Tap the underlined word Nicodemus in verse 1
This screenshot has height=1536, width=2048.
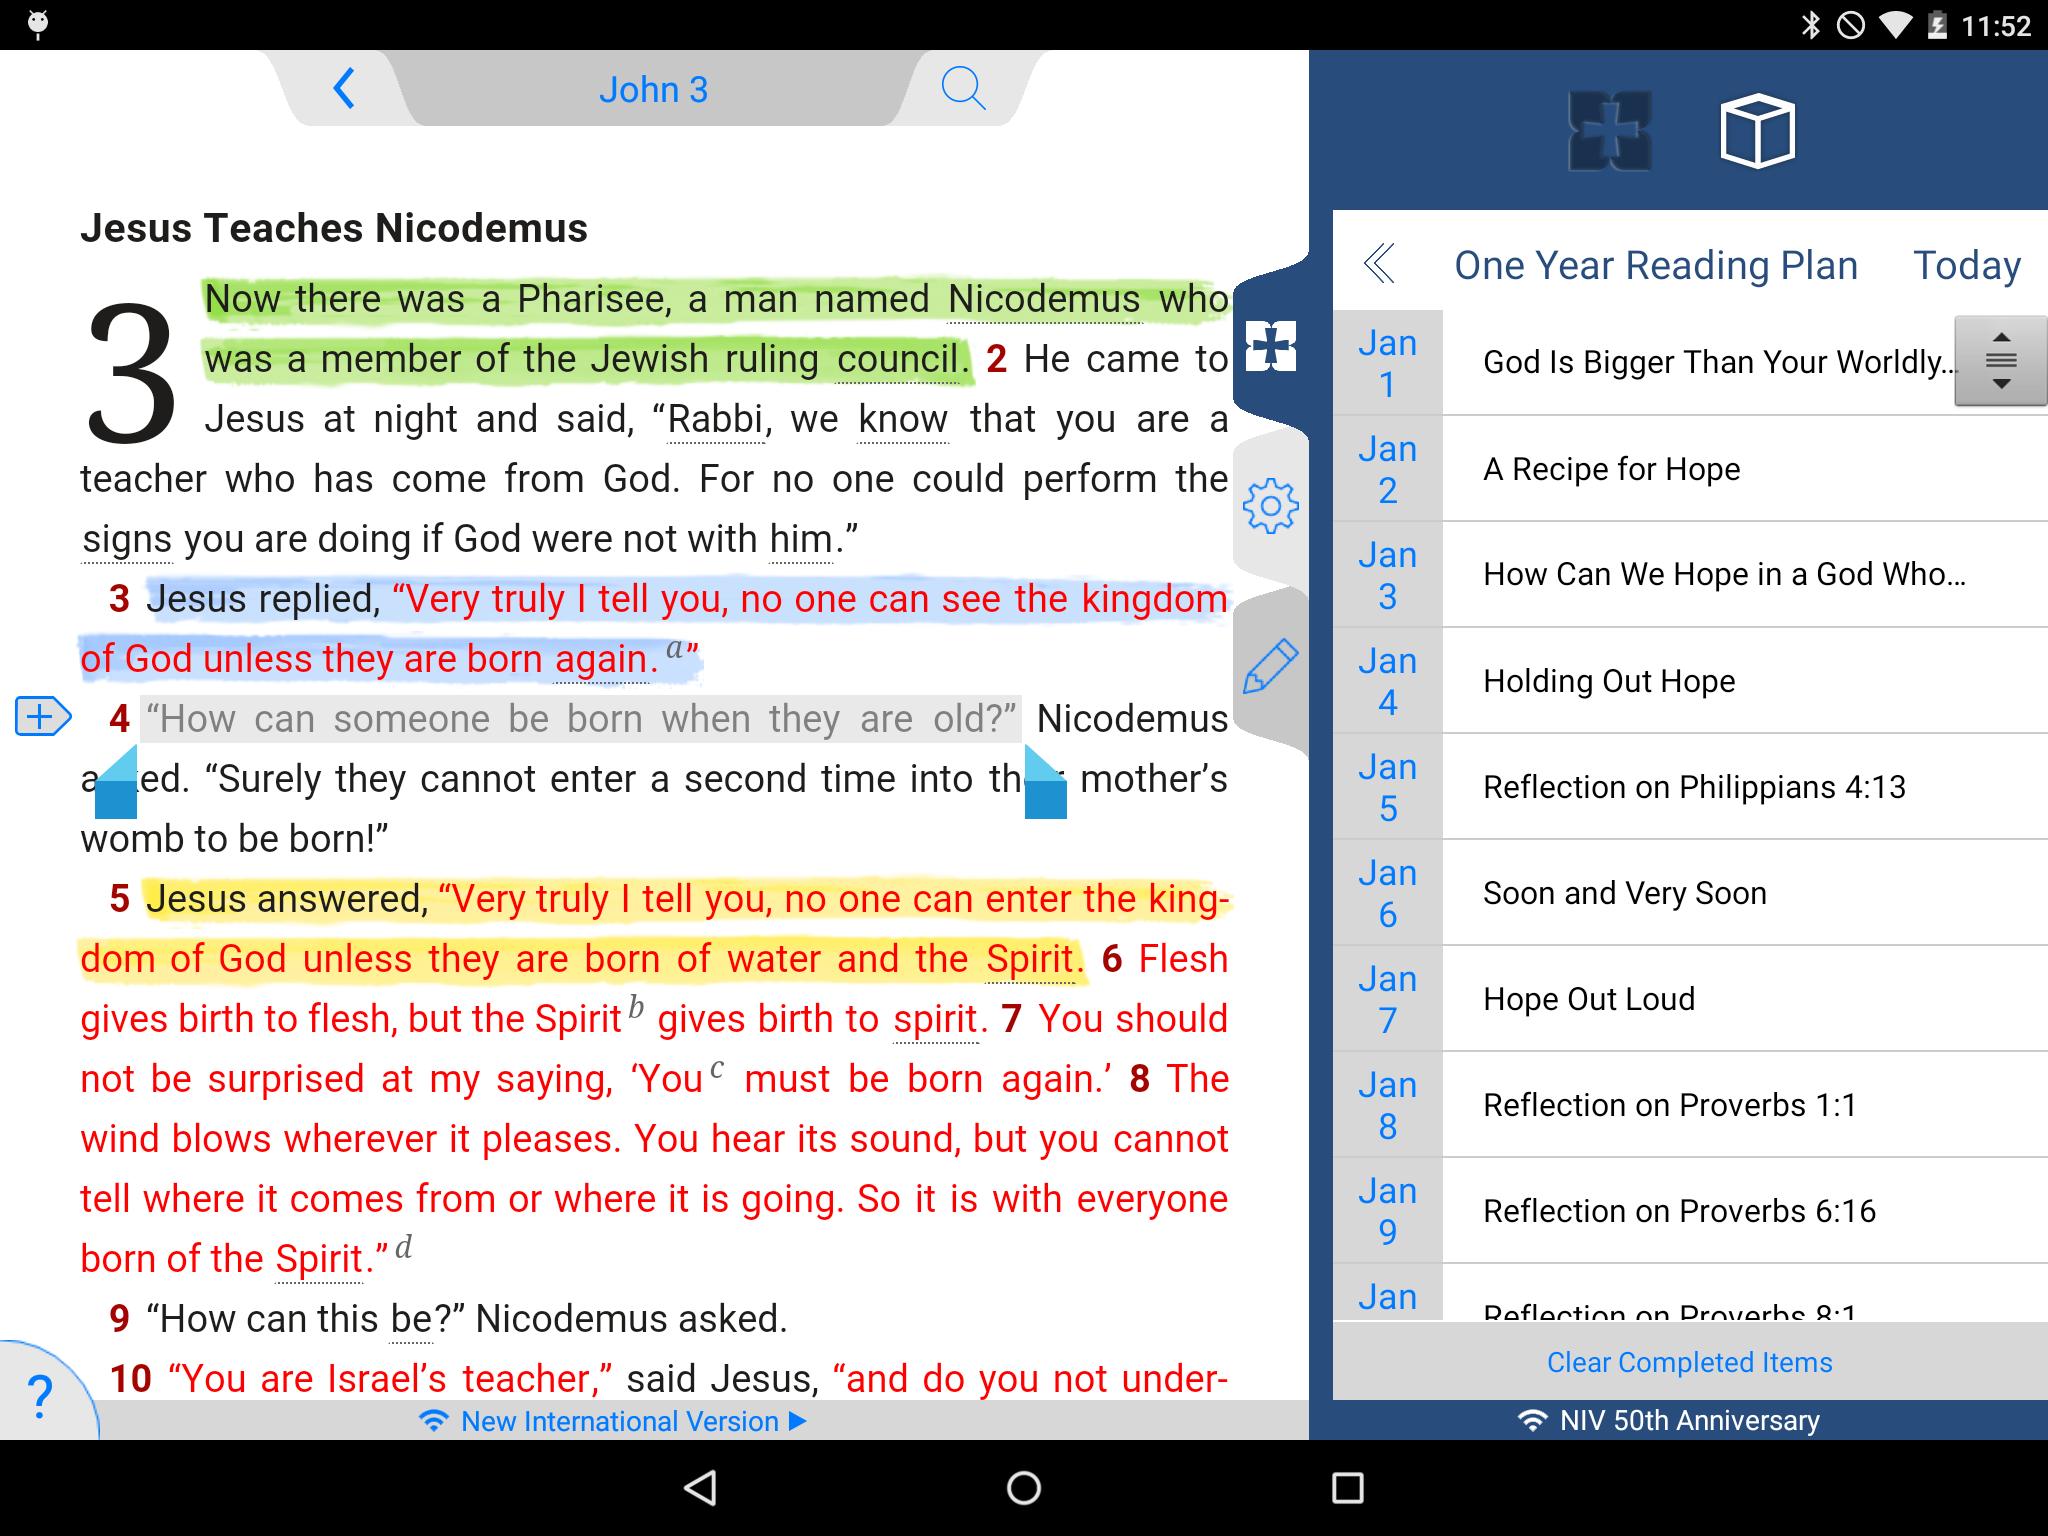pyautogui.click(x=1044, y=299)
